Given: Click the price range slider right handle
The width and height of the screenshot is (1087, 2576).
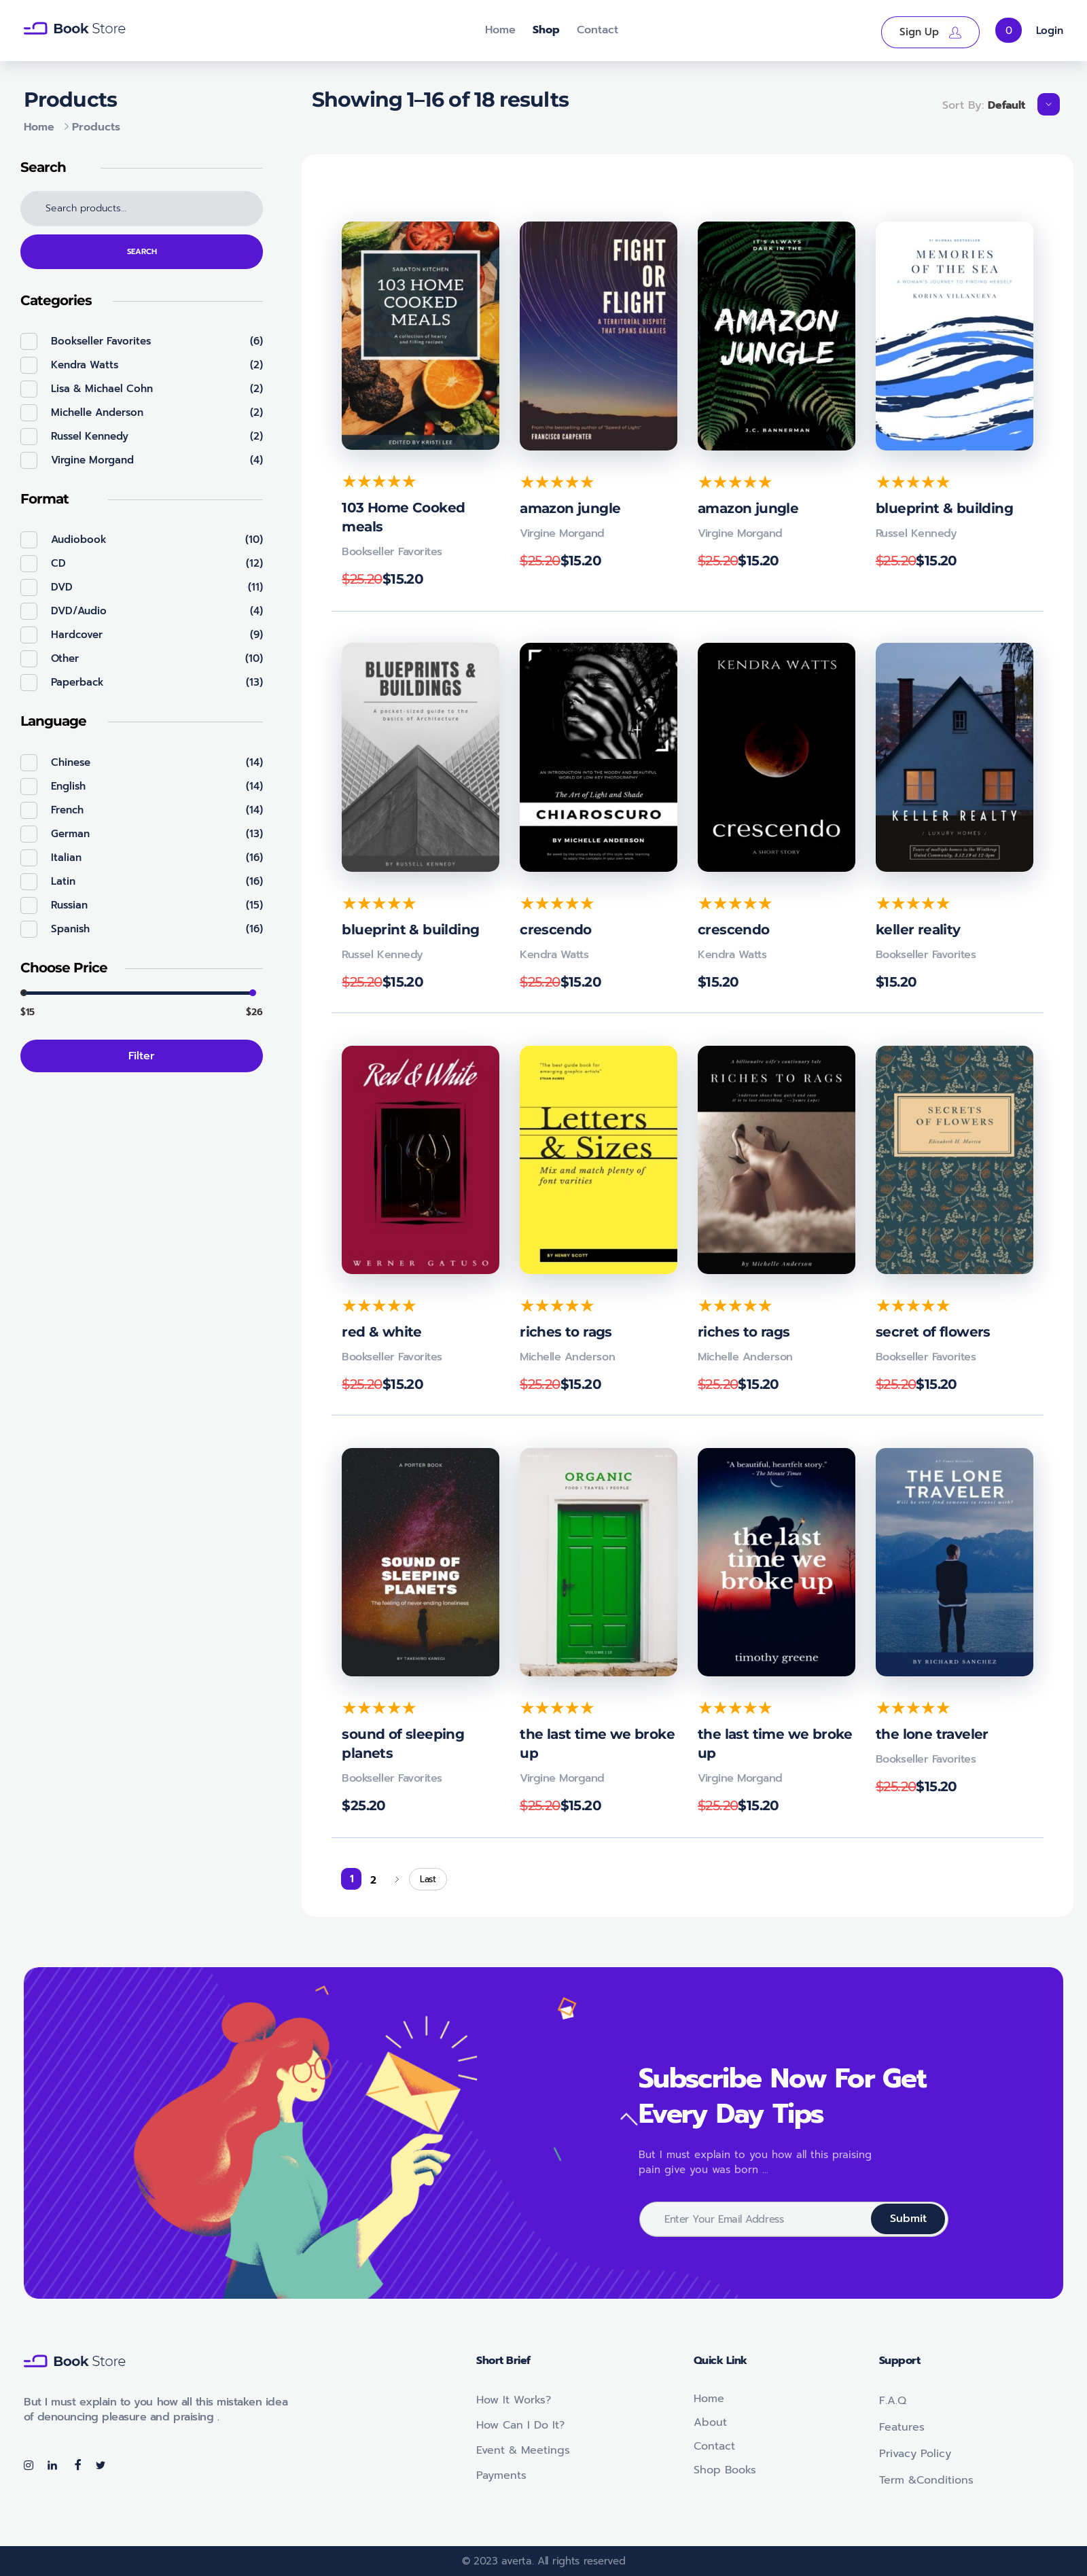Looking at the screenshot, I should pos(253,993).
